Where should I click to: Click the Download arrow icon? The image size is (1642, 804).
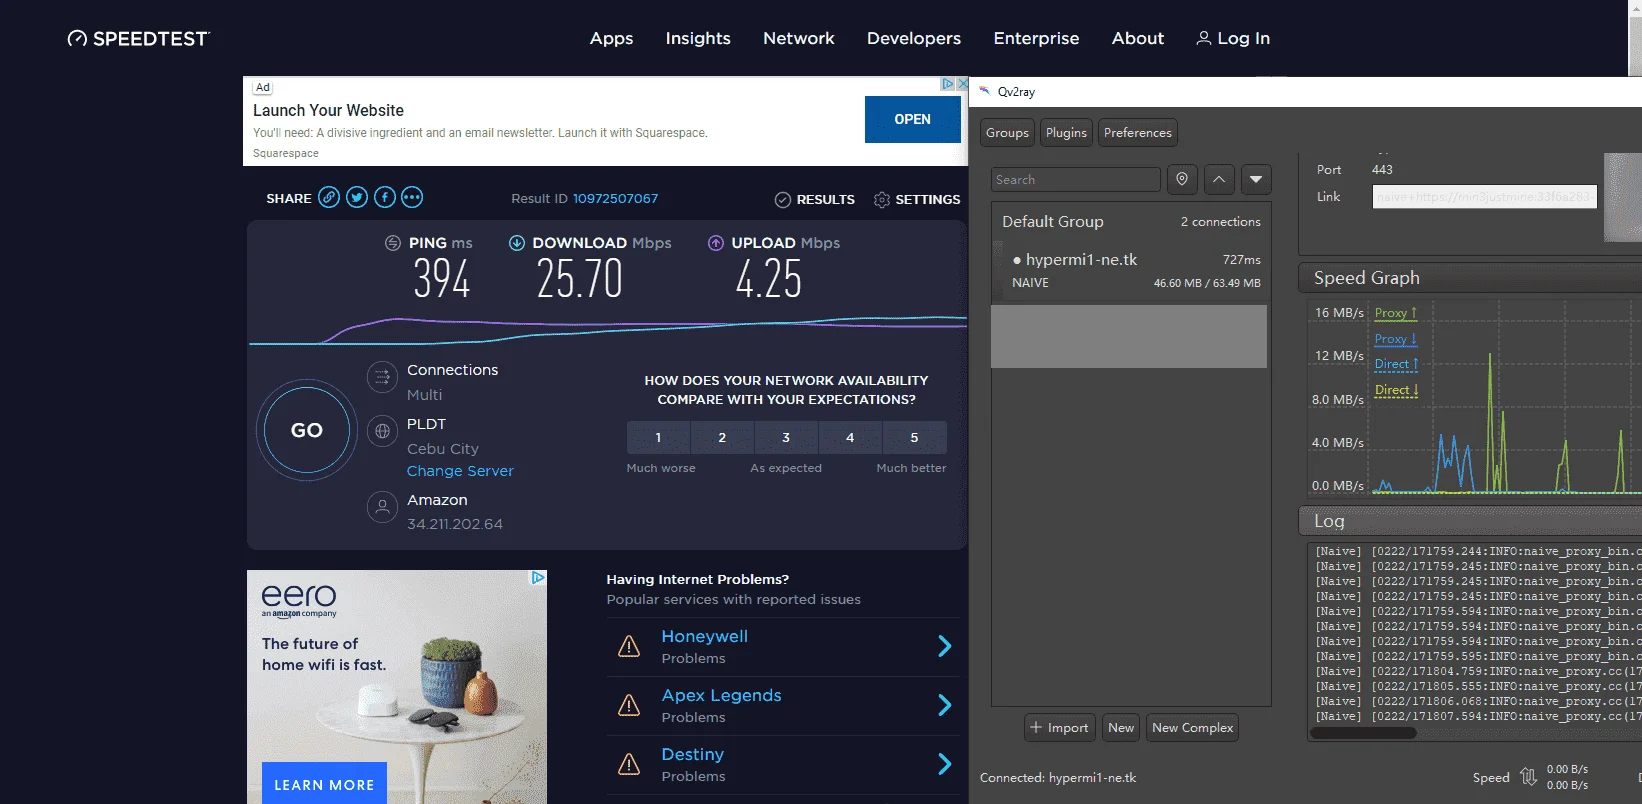[x=517, y=243]
